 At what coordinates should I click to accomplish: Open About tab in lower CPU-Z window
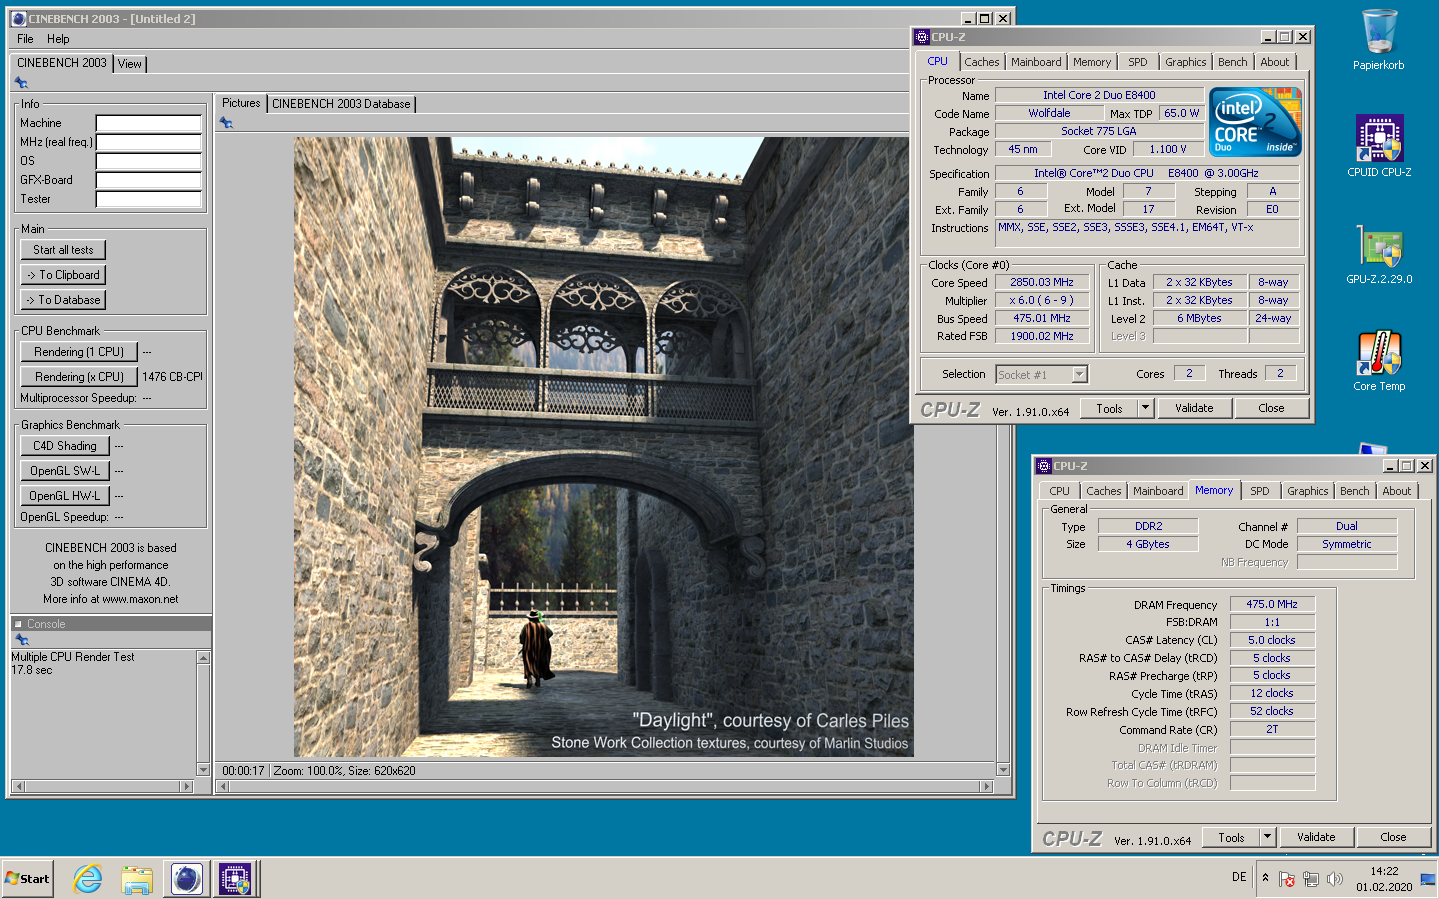pyautogui.click(x=1397, y=491)
